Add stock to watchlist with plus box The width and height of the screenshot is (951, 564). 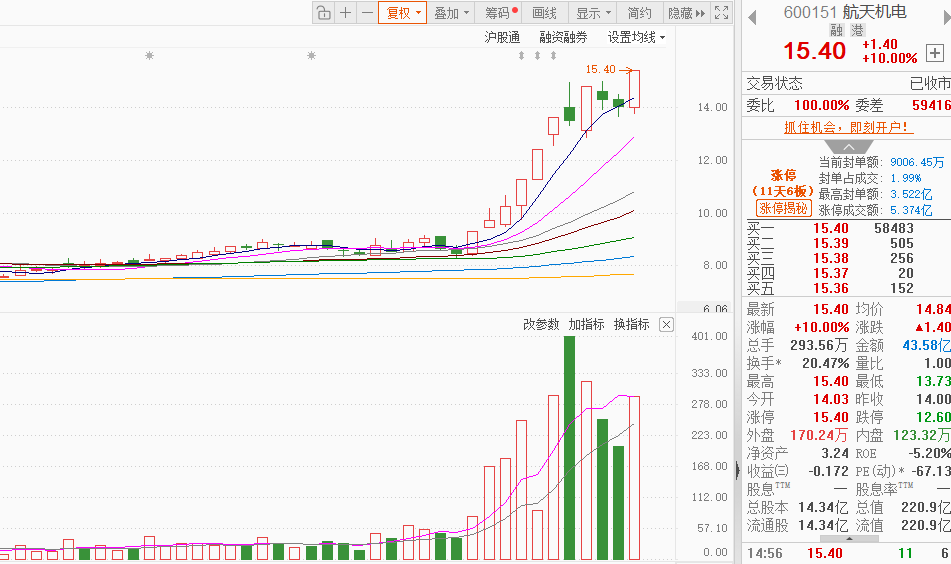[935, 53]
